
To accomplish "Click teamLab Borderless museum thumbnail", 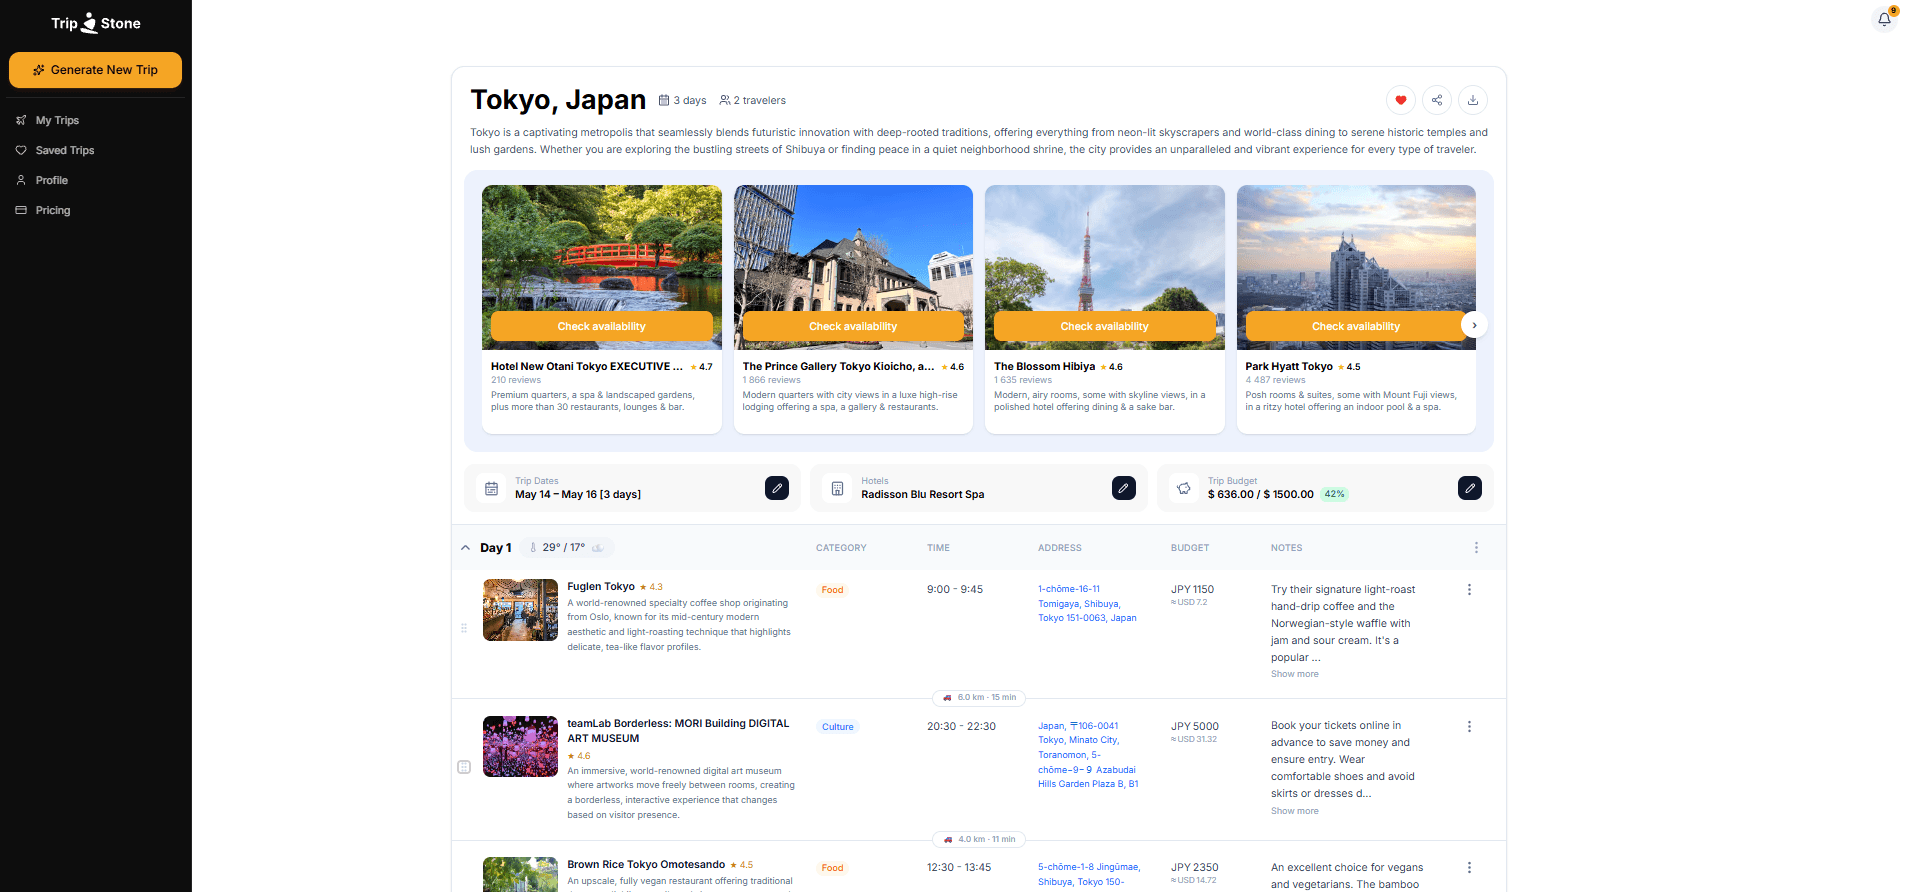I will pos(520,746).
